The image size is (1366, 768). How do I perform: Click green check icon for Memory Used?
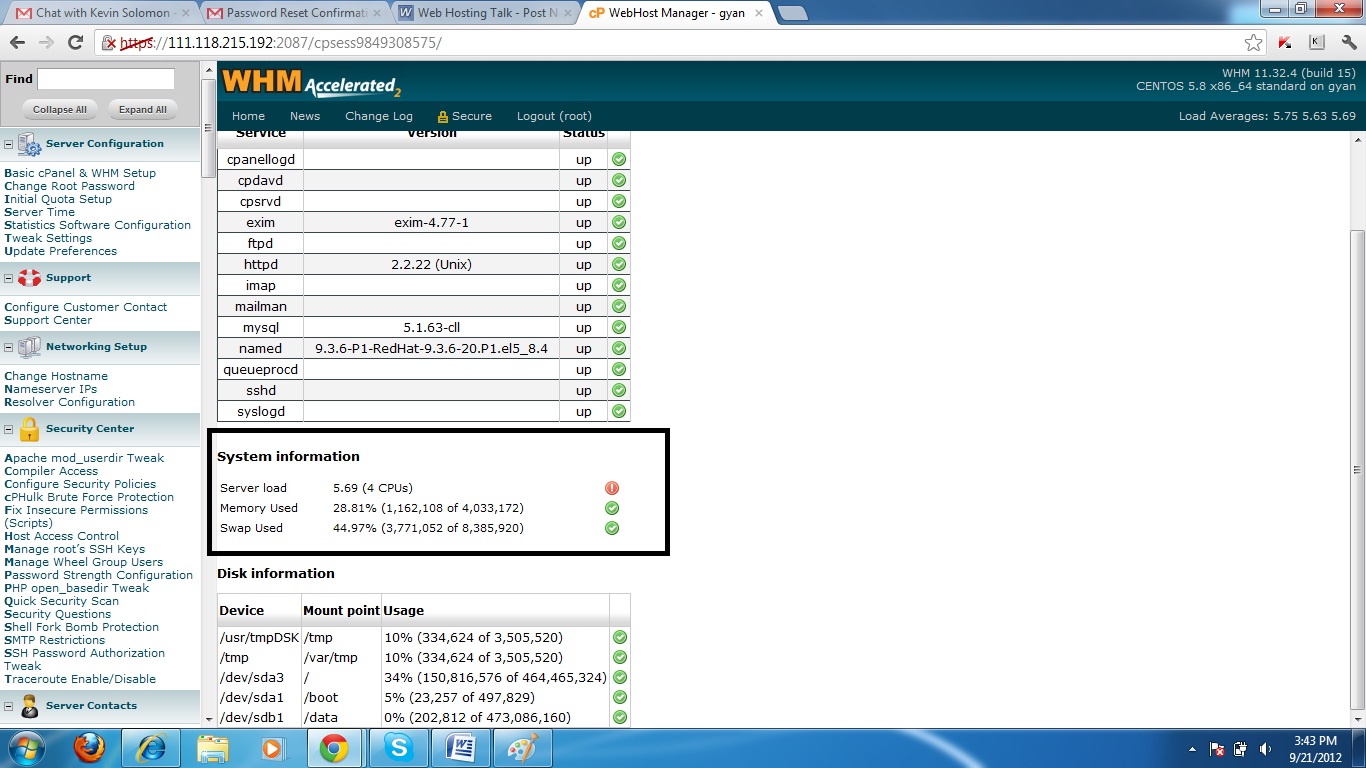(x=612, y=508)
